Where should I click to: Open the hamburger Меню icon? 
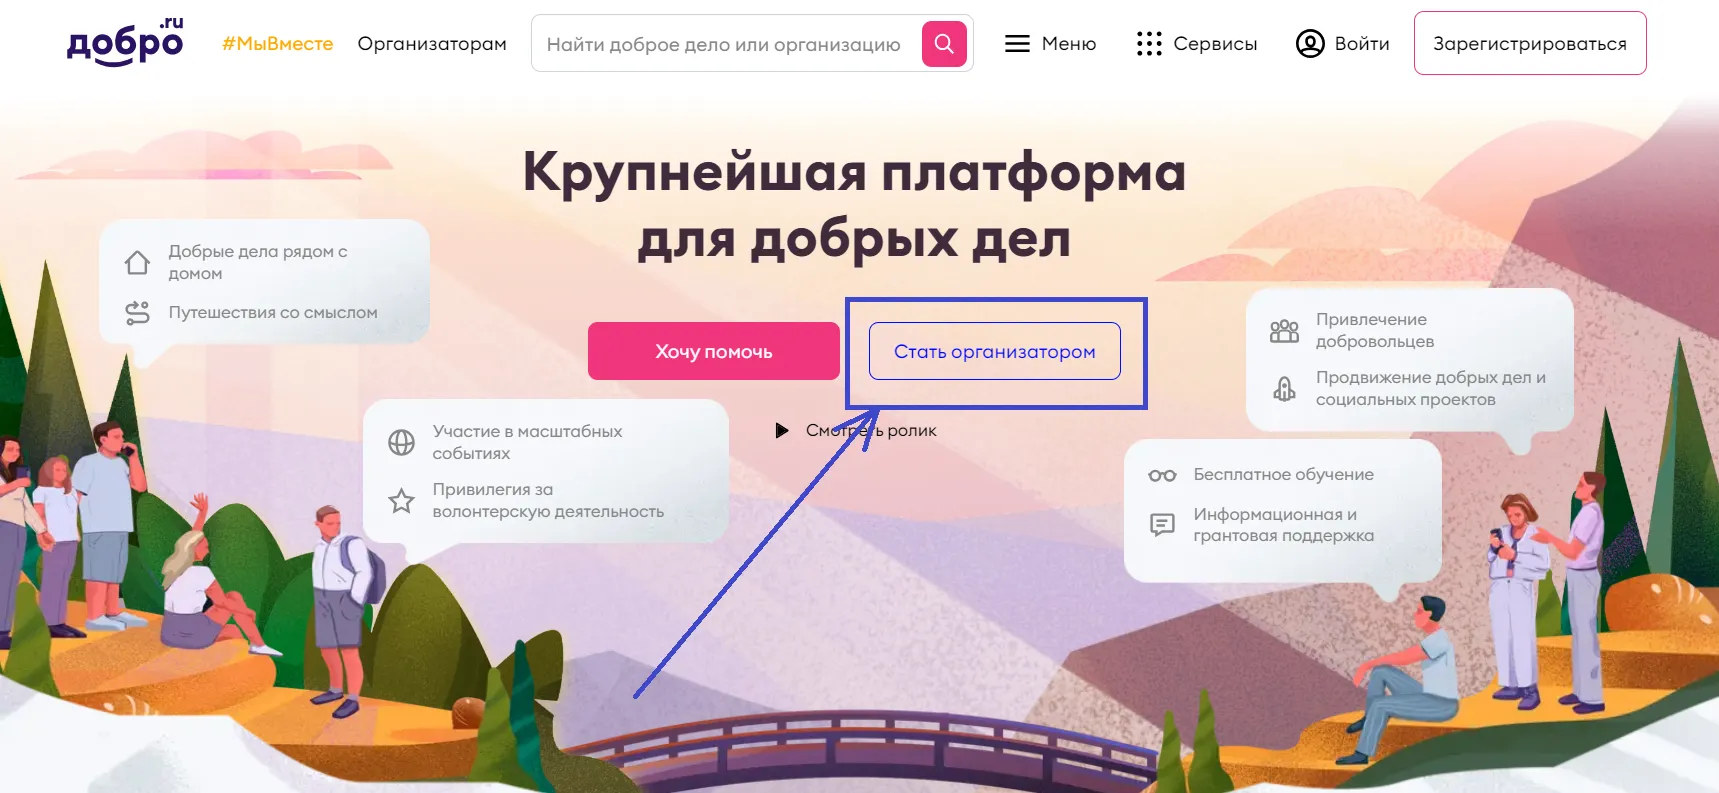pyautogui.click(x=1017, y=44)
